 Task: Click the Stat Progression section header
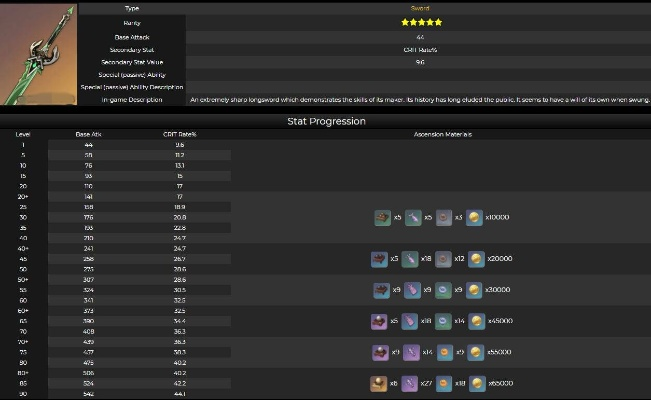tap(325, 121)
